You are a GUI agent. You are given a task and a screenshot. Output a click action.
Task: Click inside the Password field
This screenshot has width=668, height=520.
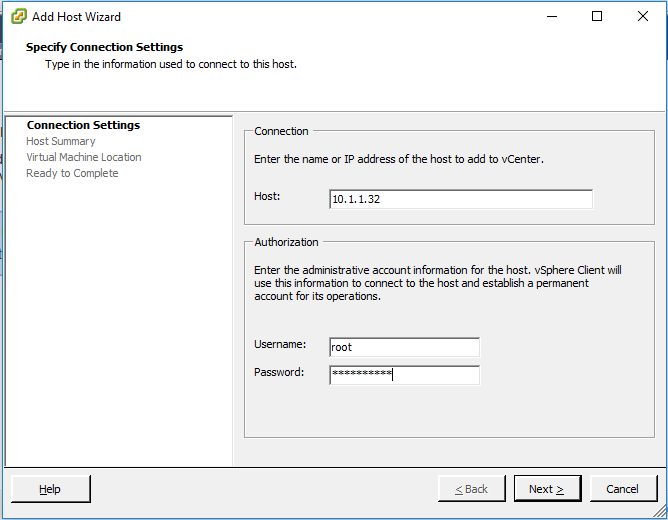pos(404,375)
